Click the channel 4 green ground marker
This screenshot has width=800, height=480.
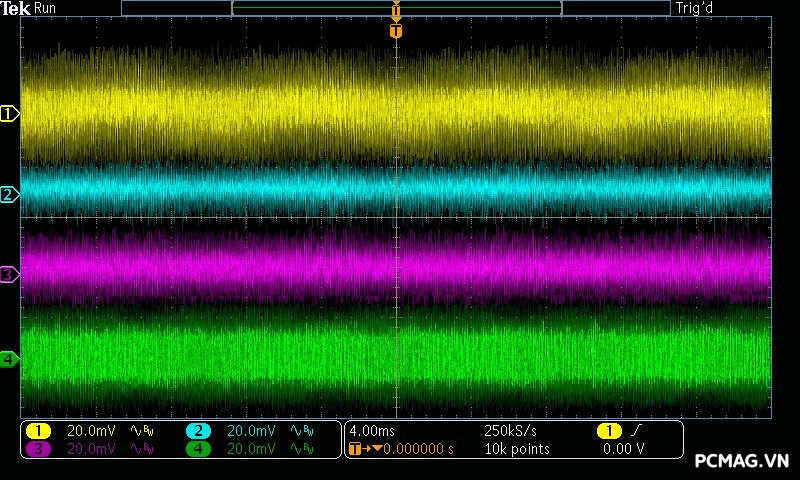[10, 359]
